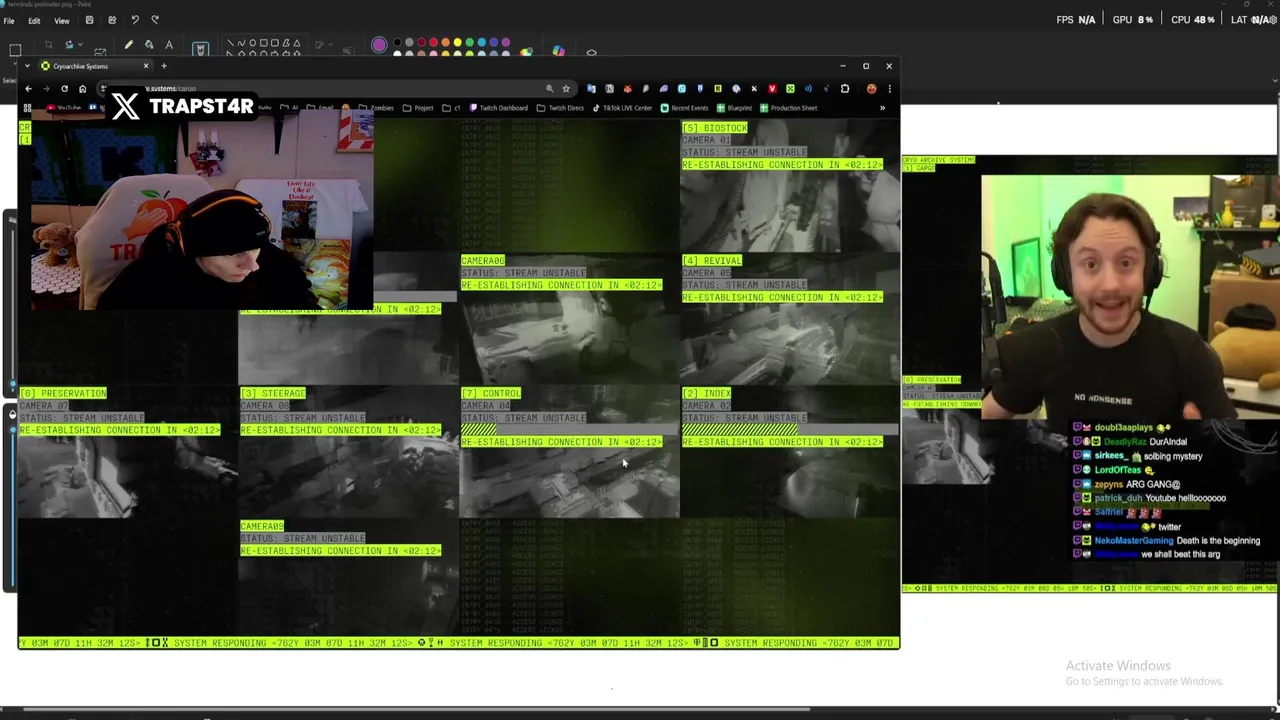Open the Brushes tool in Paint

(200, 48)
